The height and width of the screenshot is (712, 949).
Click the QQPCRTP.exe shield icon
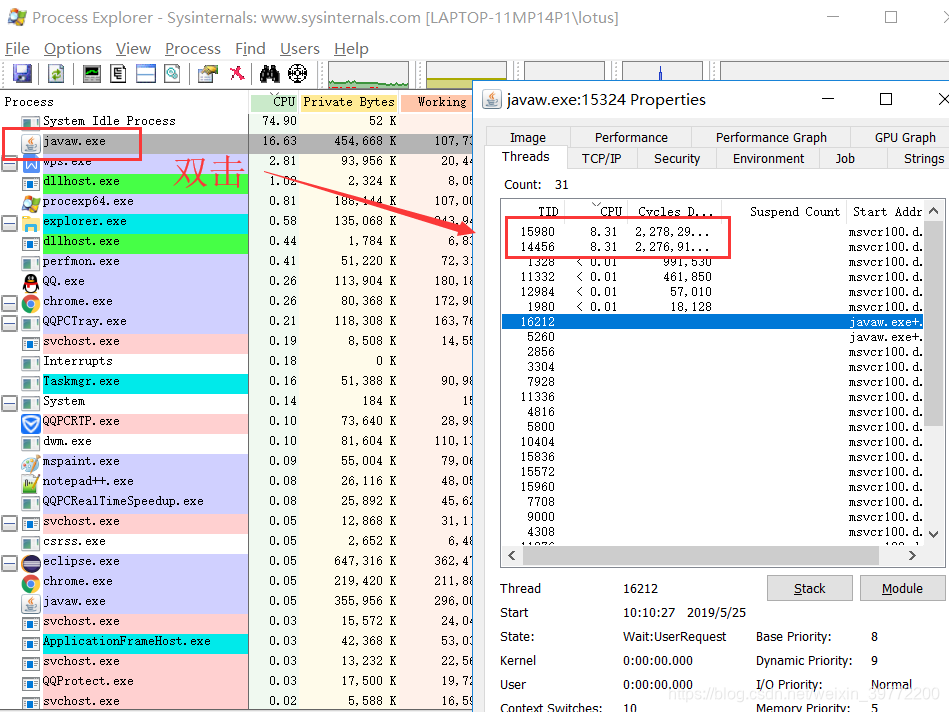pyautogui.click(x=31, y=423)
